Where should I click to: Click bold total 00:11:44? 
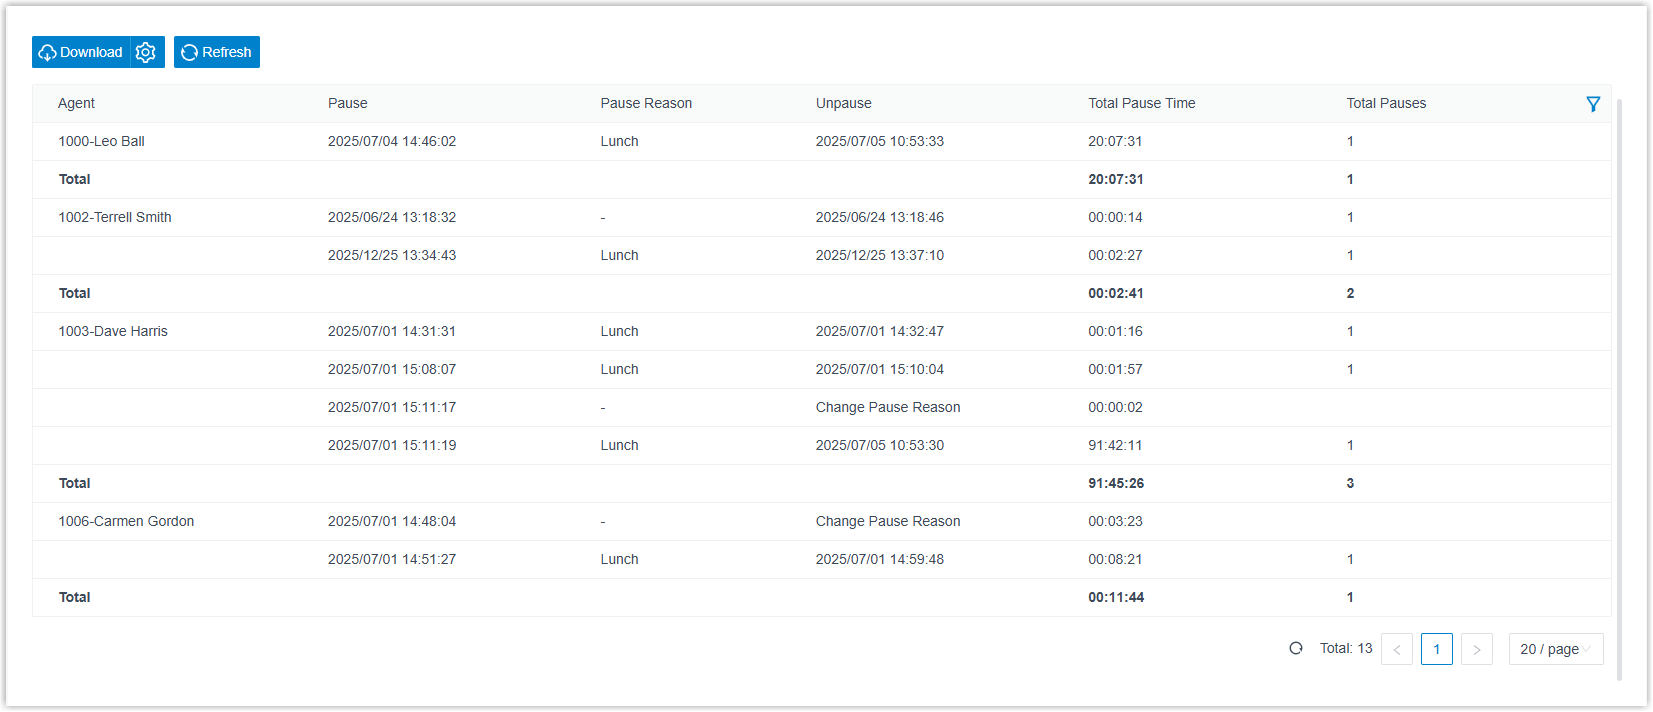coord(1116,597)
